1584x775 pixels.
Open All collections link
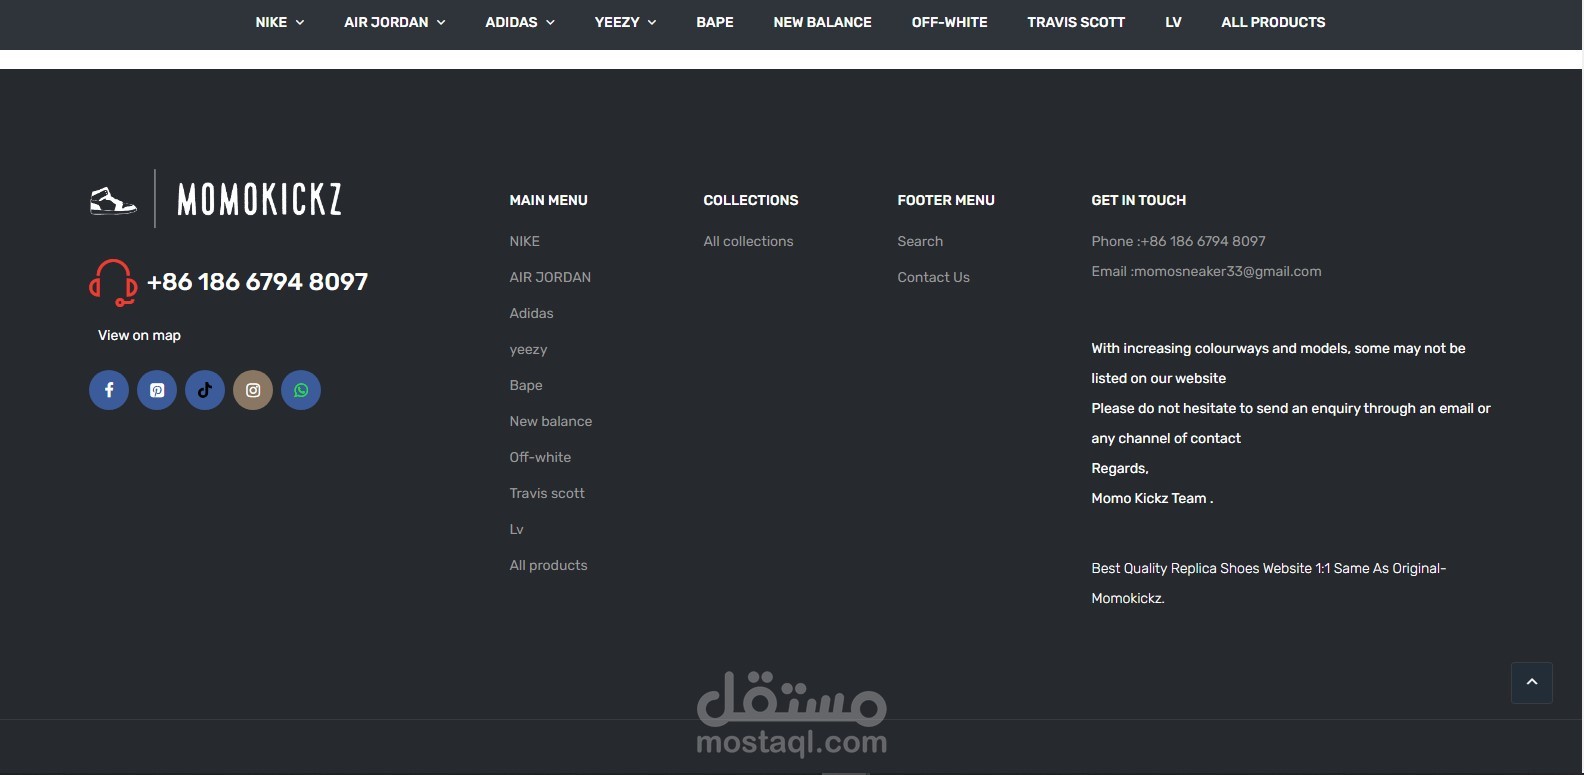[x=748, y=241]
